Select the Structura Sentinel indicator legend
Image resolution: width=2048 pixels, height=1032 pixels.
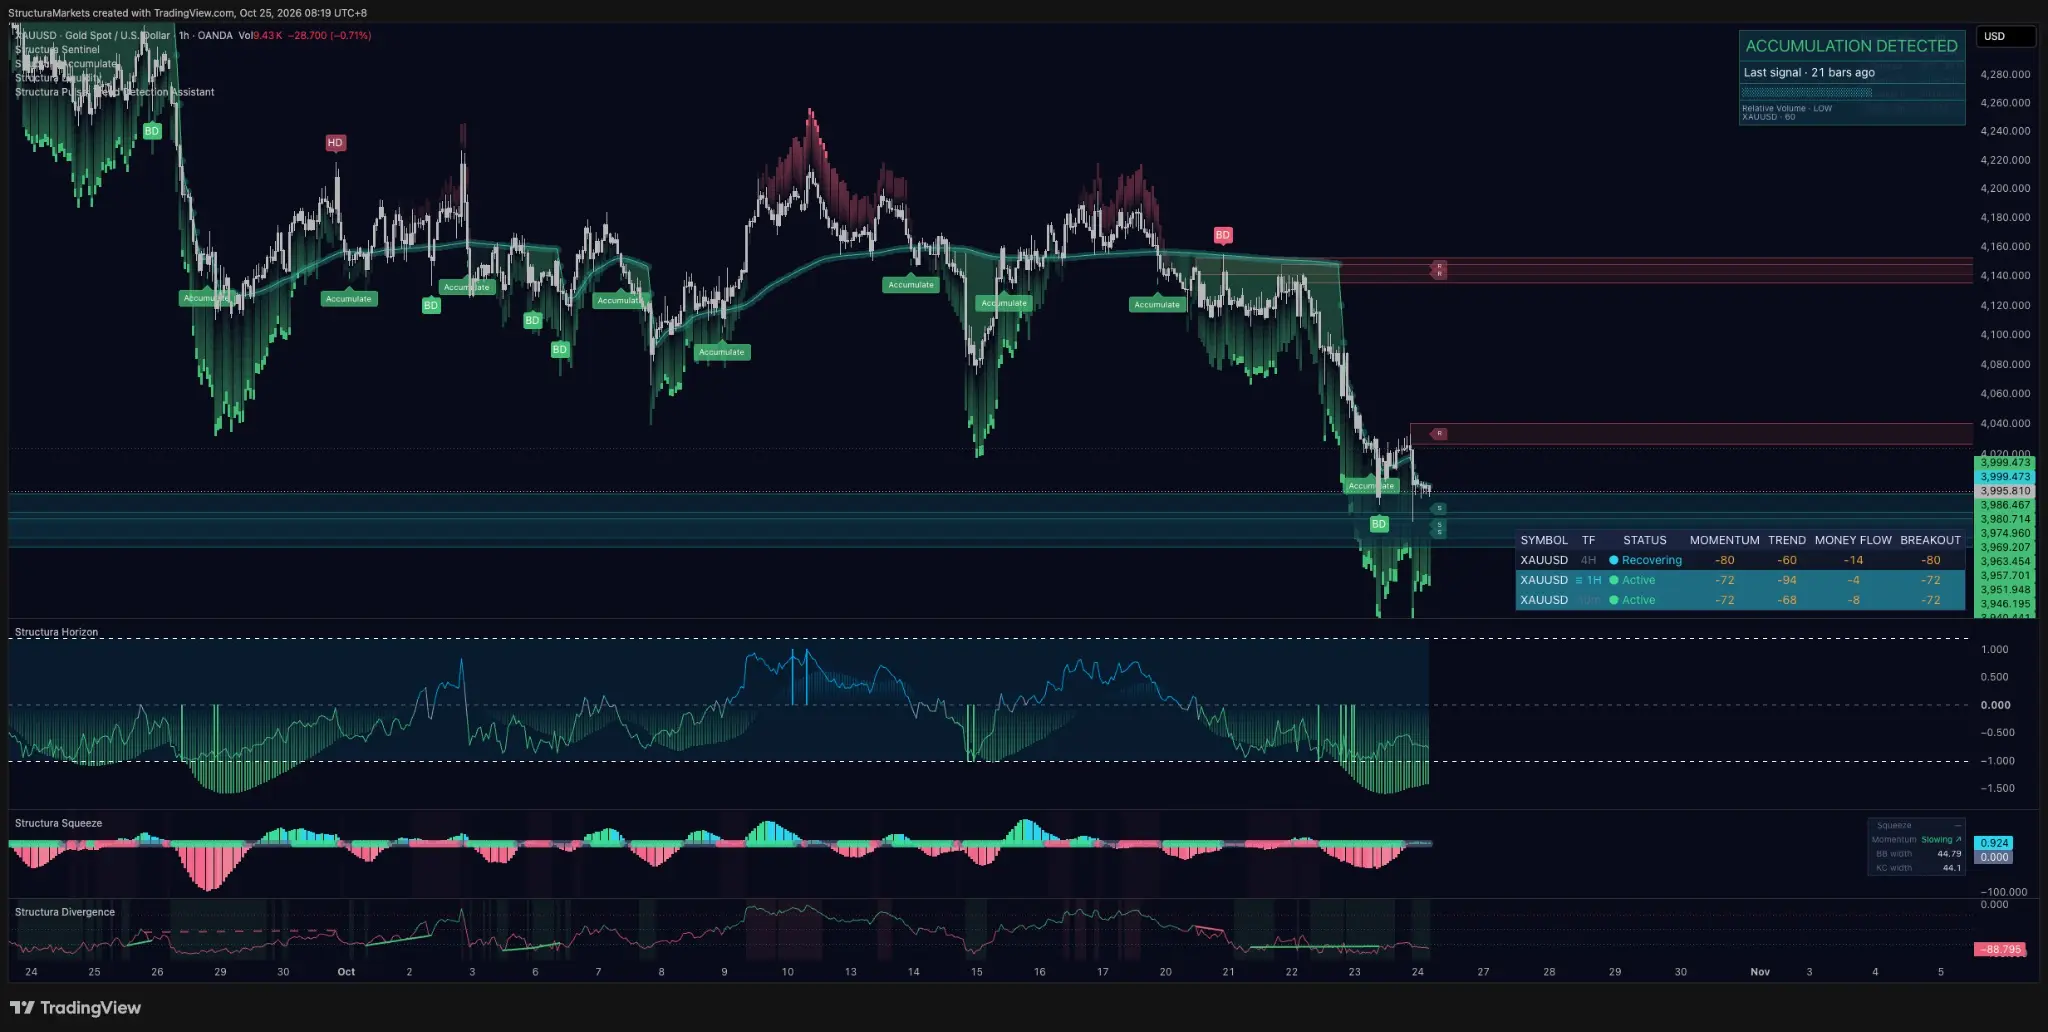[x=57, y=49]
